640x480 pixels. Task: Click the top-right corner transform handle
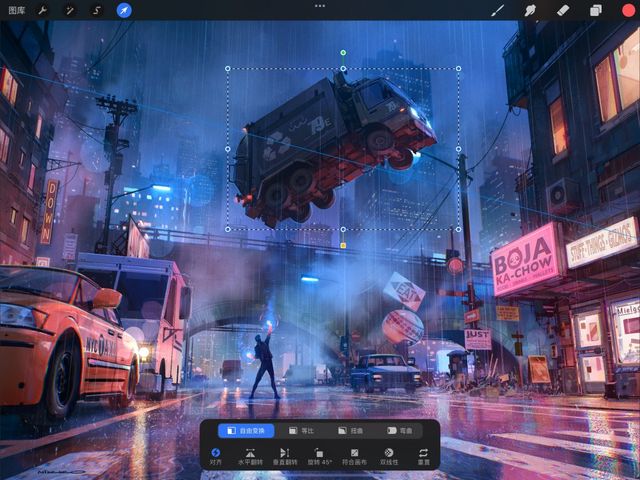point(458,69)
